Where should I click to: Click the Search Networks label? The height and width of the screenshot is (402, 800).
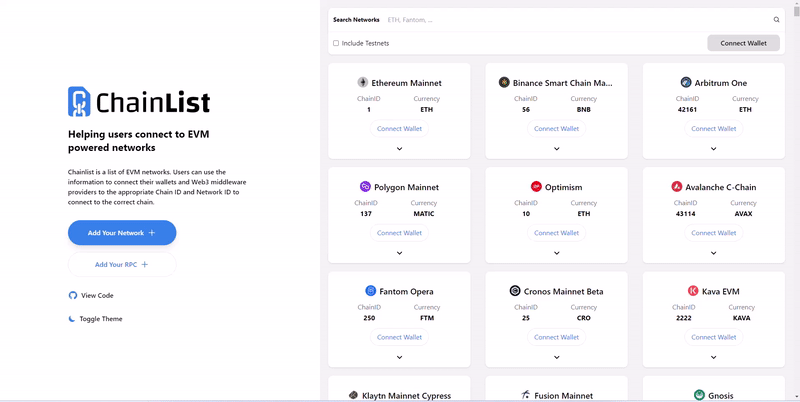coord(356,20)
